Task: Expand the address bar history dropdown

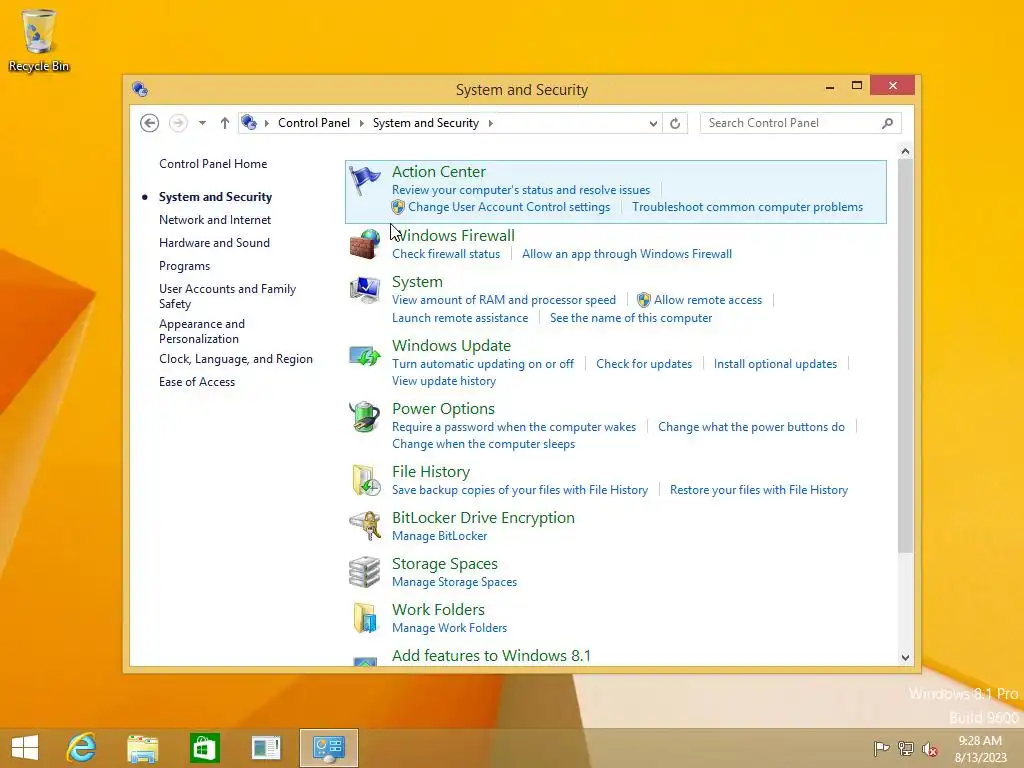Action: [x=653, y=123]
